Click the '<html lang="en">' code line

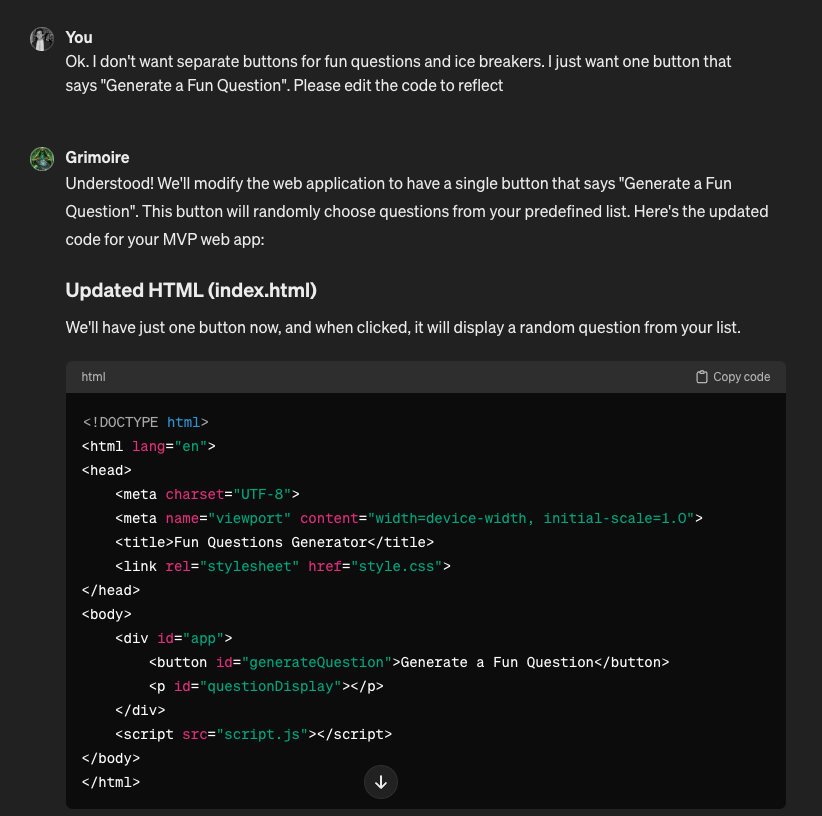pyautogui.click(x=149, y=447)
